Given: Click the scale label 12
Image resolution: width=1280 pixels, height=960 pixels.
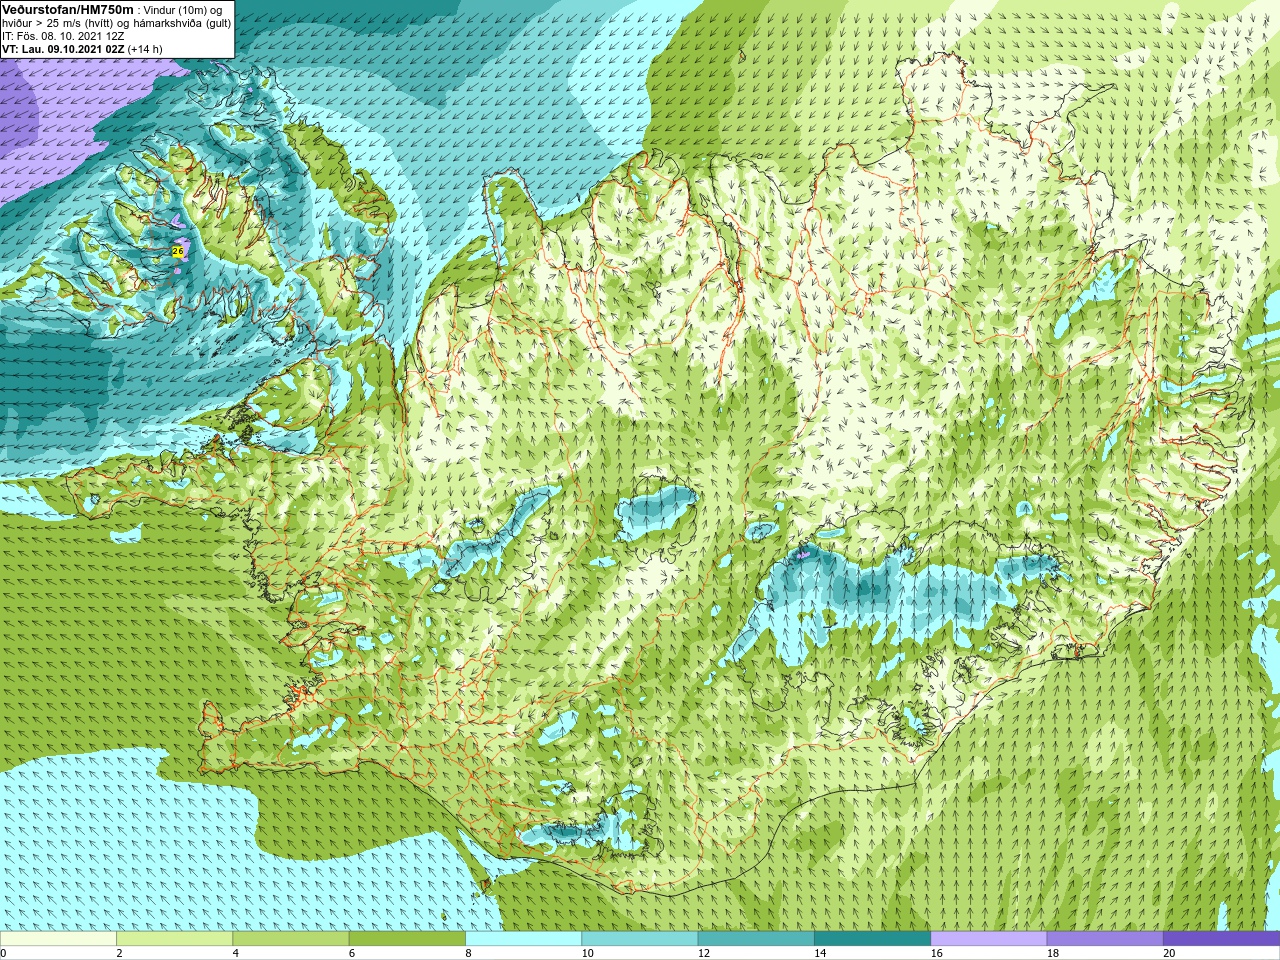Looking at the screenshot, I should 704,953.
